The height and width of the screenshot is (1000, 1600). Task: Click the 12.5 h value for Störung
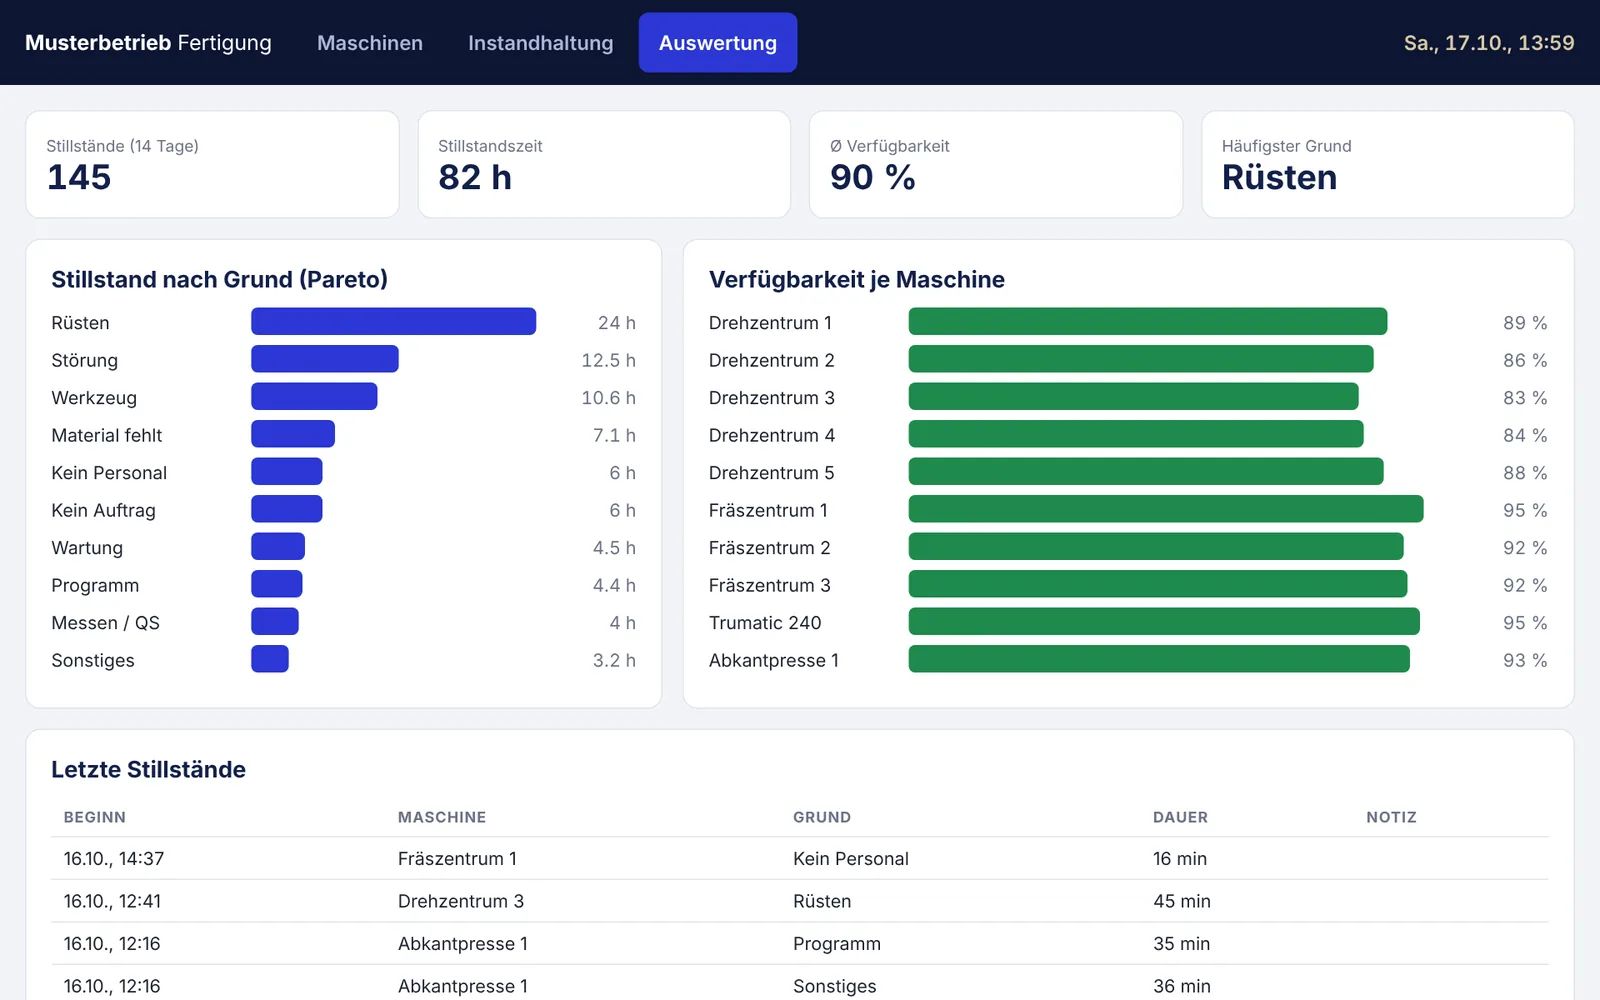coord(608,360)
